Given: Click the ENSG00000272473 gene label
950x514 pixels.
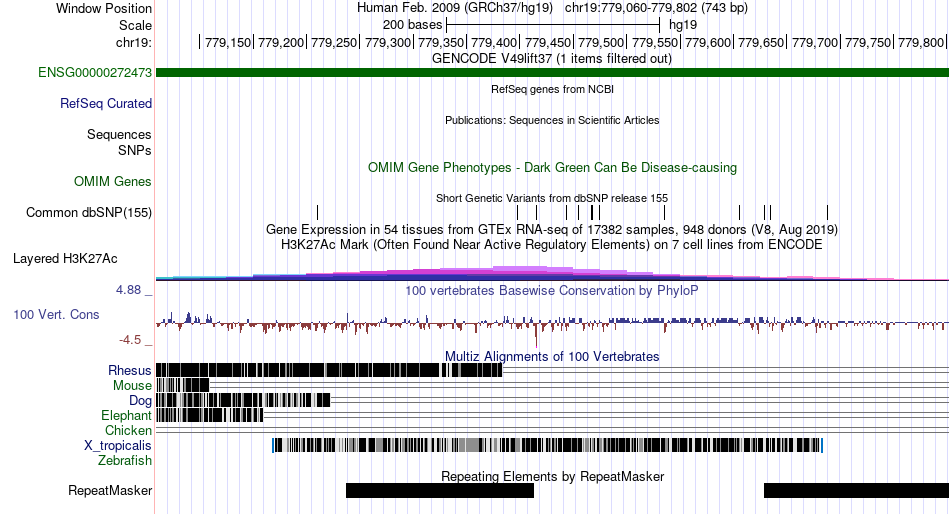Looking at the screenshot, I should 95,72.
